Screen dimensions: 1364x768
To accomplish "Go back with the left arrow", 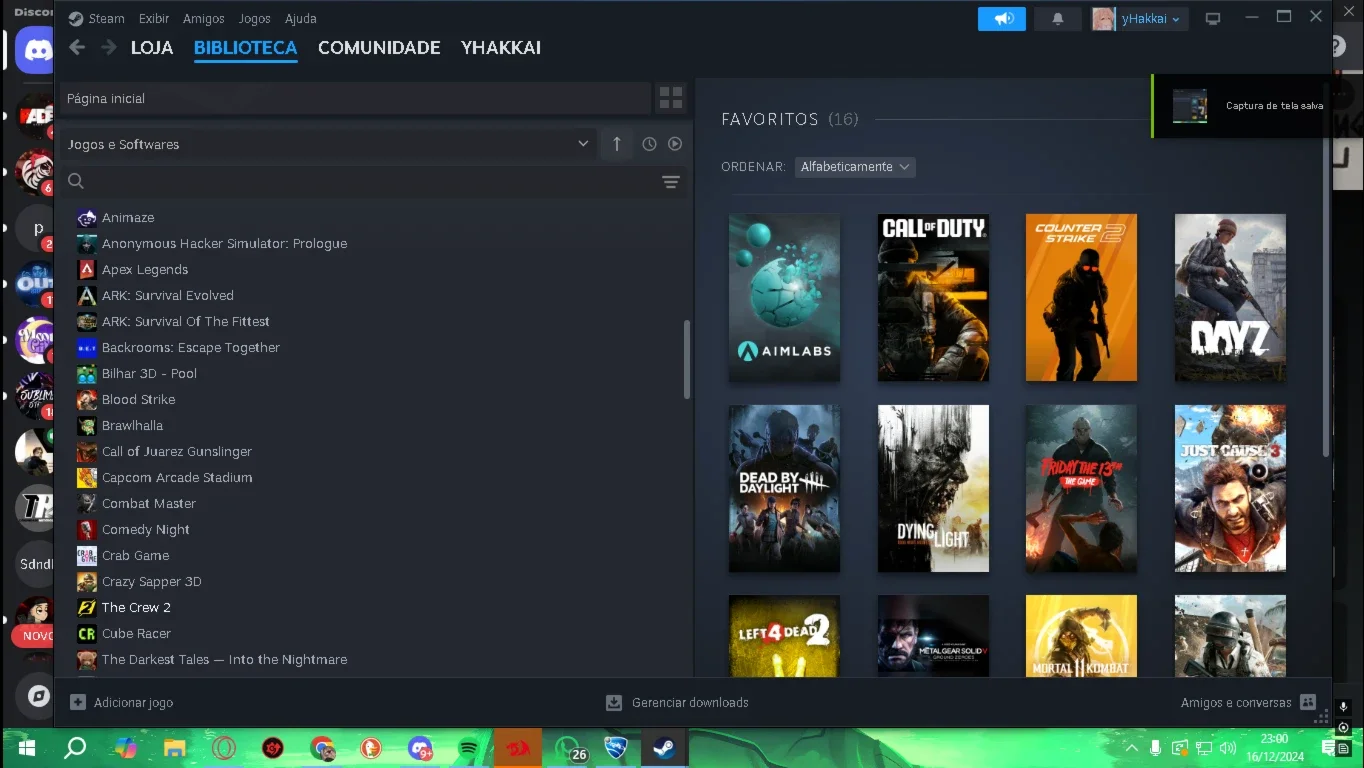I will tap(77, 47).
